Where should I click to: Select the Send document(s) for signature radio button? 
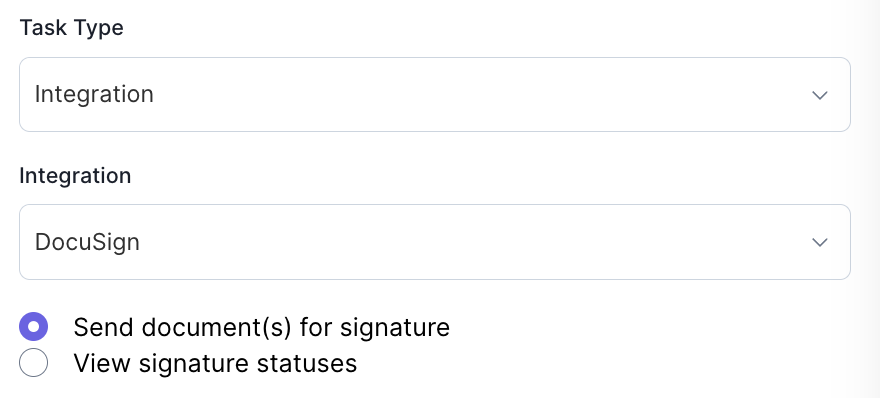tap(33, 327)
